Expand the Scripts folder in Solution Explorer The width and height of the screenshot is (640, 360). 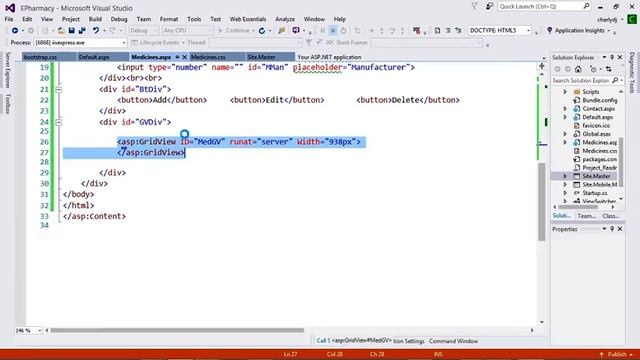(x=565, y=92)
